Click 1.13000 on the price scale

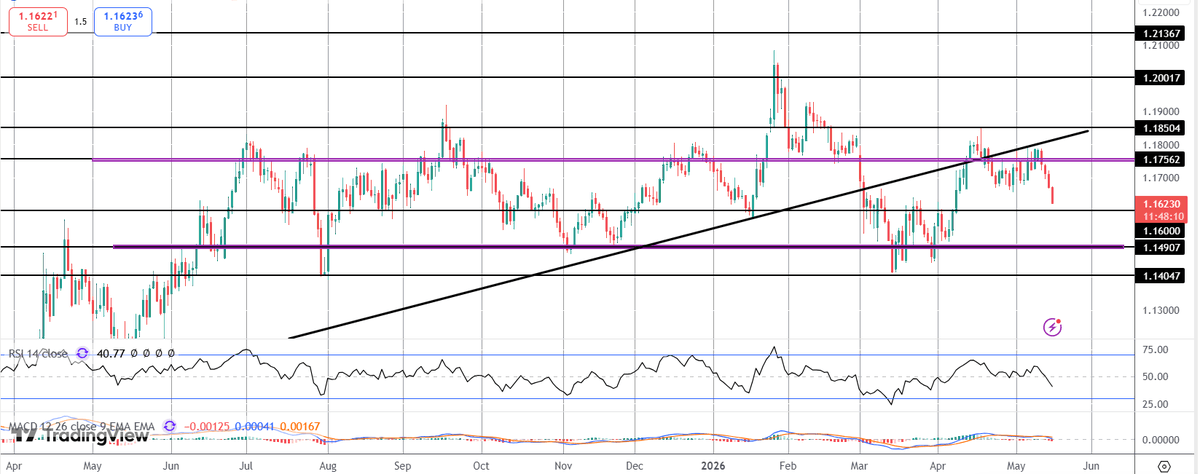[x=1163, y=310]
